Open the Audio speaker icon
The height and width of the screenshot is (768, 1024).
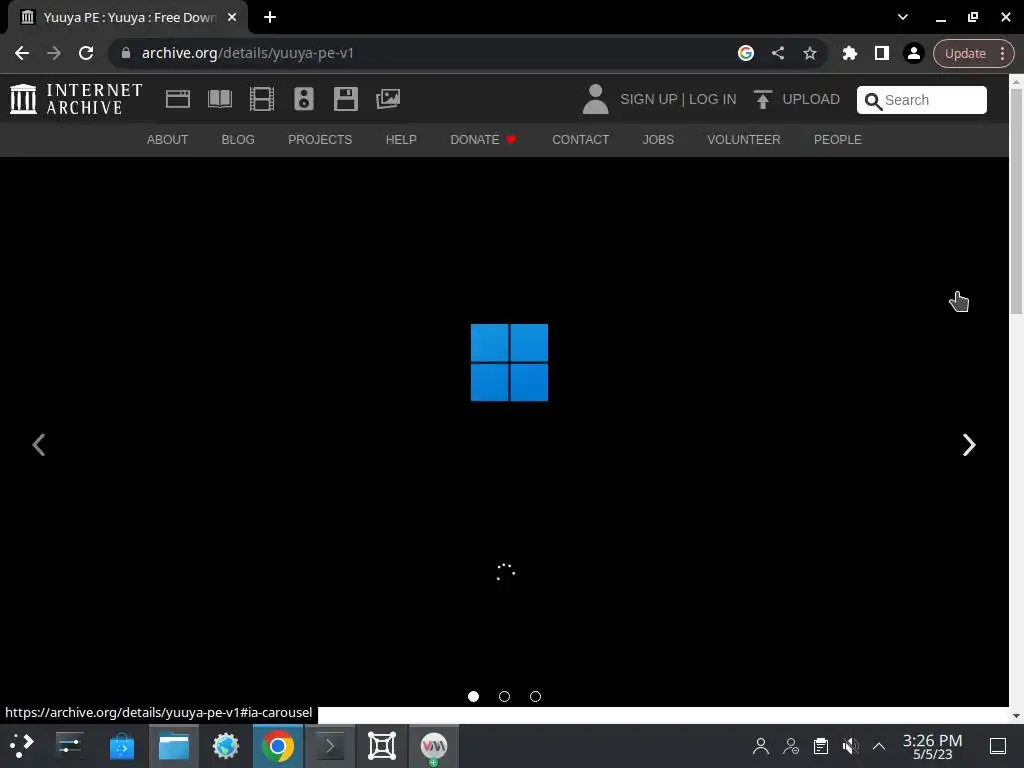click(x=304, y=99)
